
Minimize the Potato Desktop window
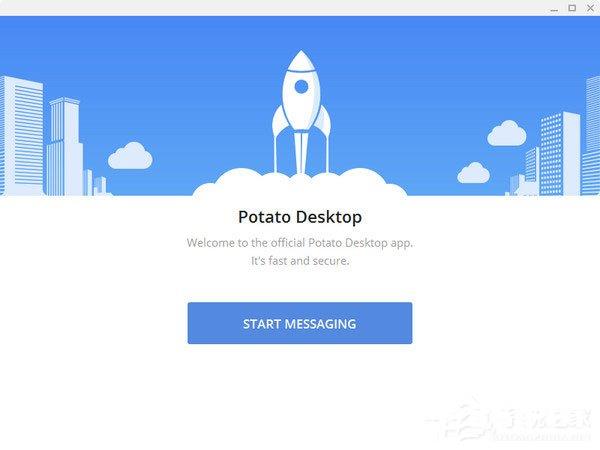pos(554,8)
